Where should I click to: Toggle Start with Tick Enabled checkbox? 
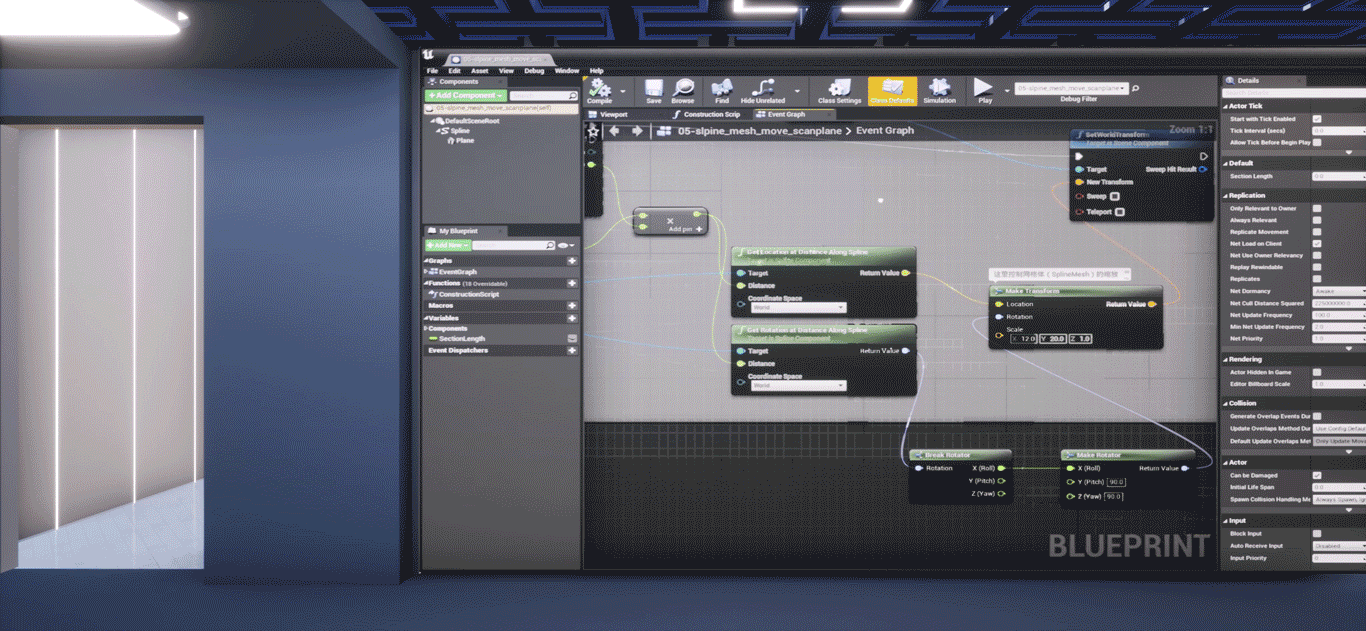(x=1317, y=119)
